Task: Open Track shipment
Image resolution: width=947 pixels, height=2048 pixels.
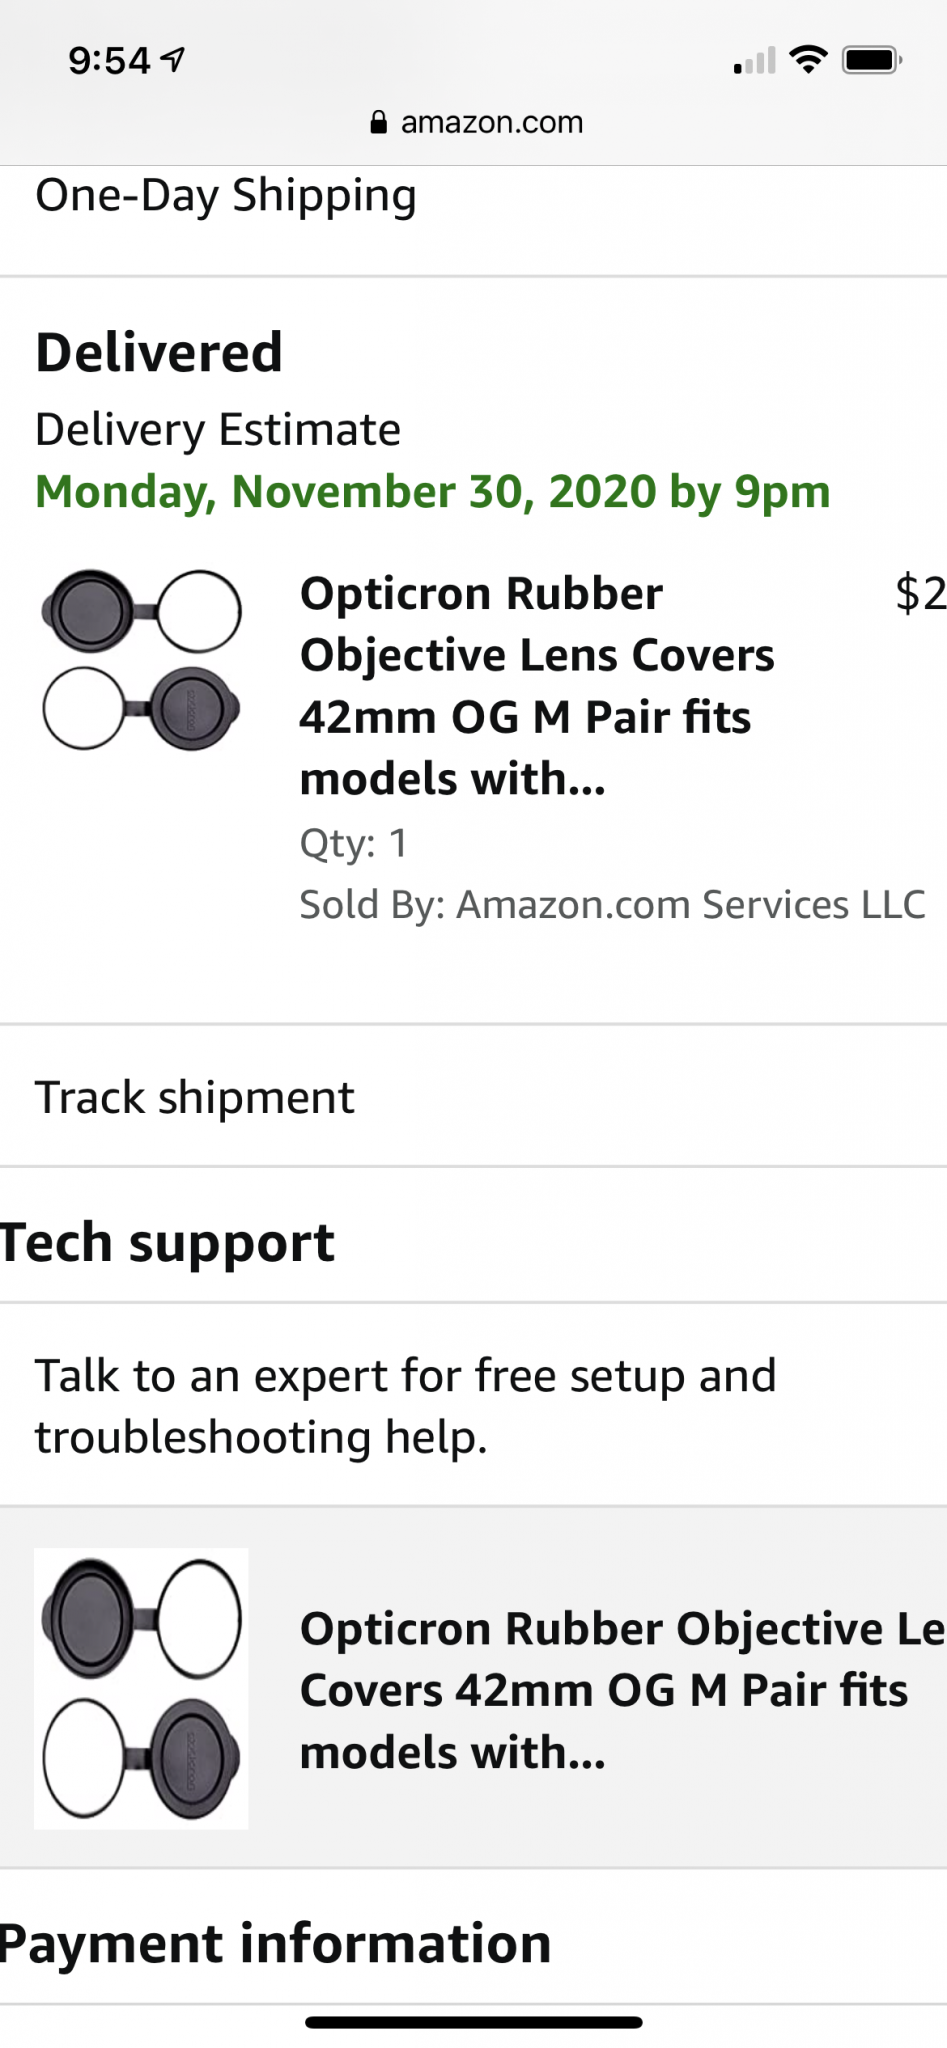Action: (195, 1097)
